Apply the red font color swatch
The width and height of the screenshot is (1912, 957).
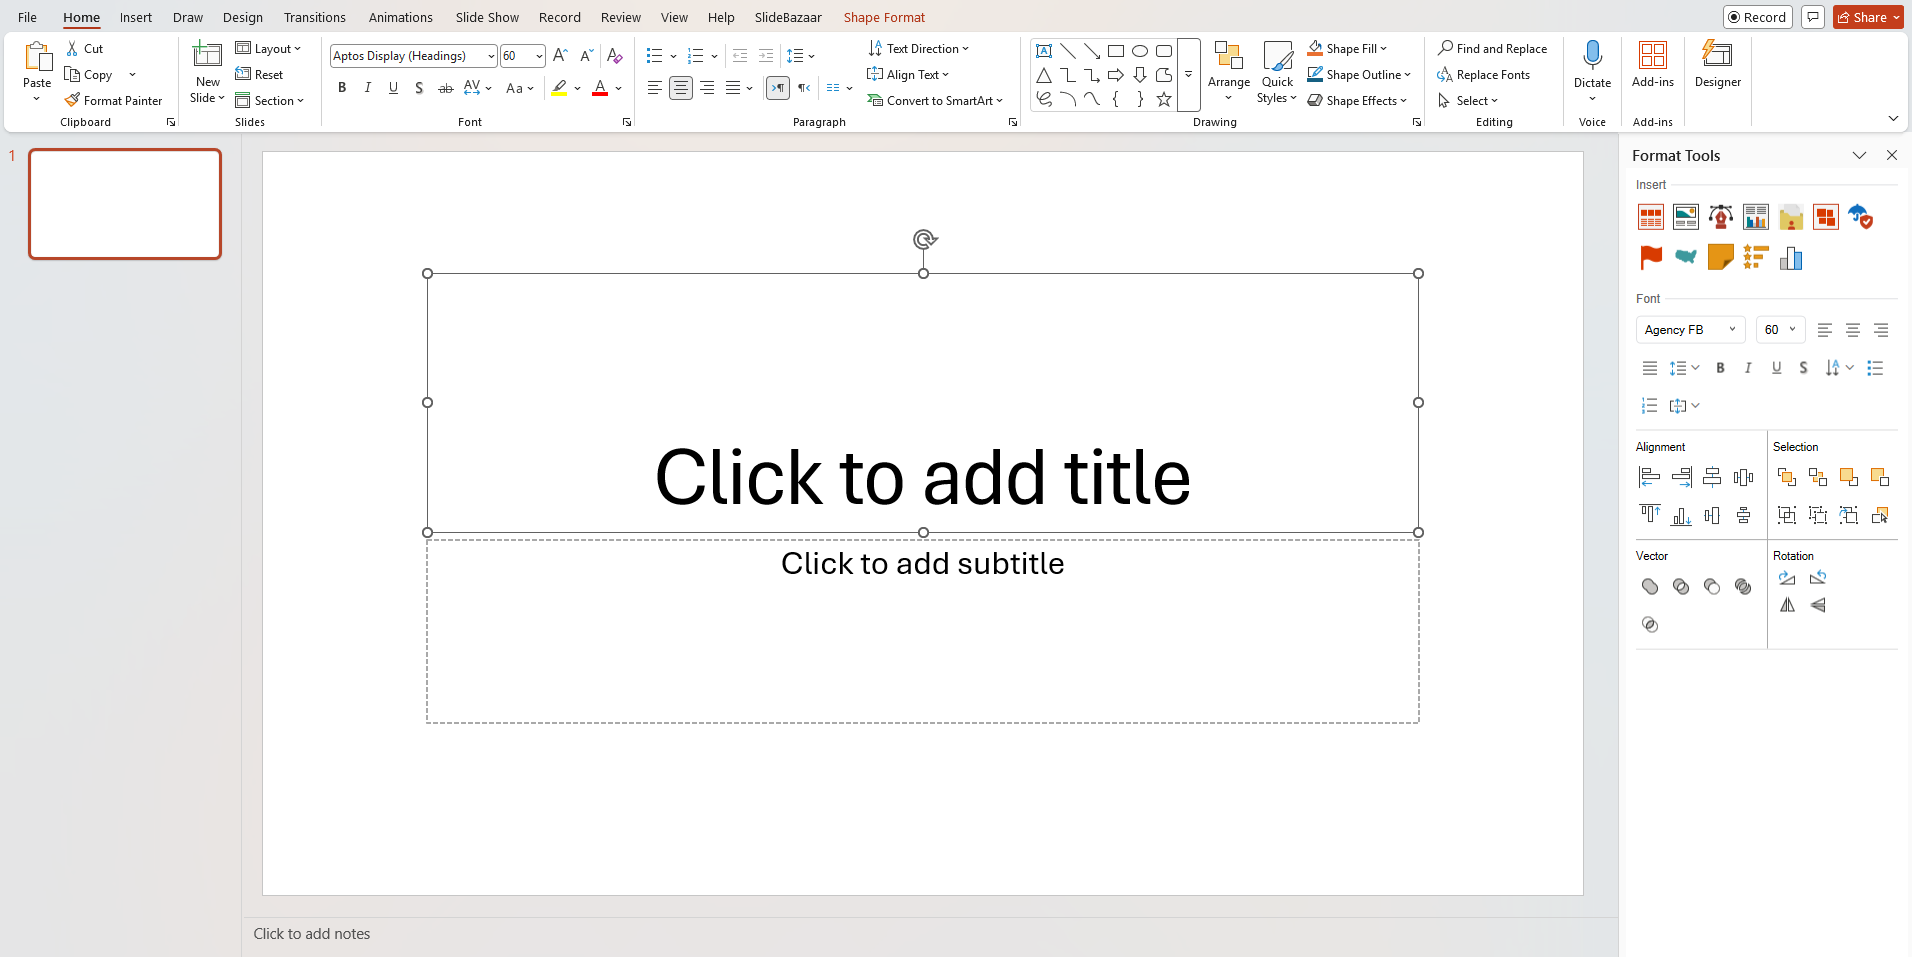point(600,88)
